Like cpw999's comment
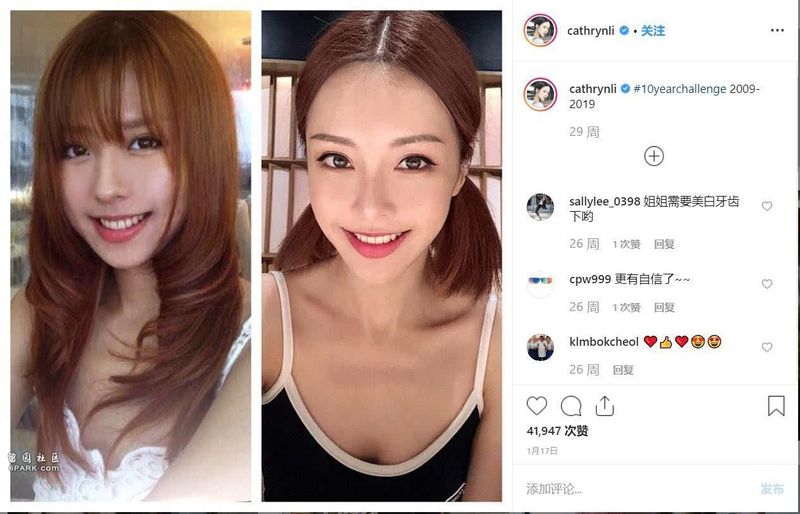 pyautogui.click(x=767, y=284)
